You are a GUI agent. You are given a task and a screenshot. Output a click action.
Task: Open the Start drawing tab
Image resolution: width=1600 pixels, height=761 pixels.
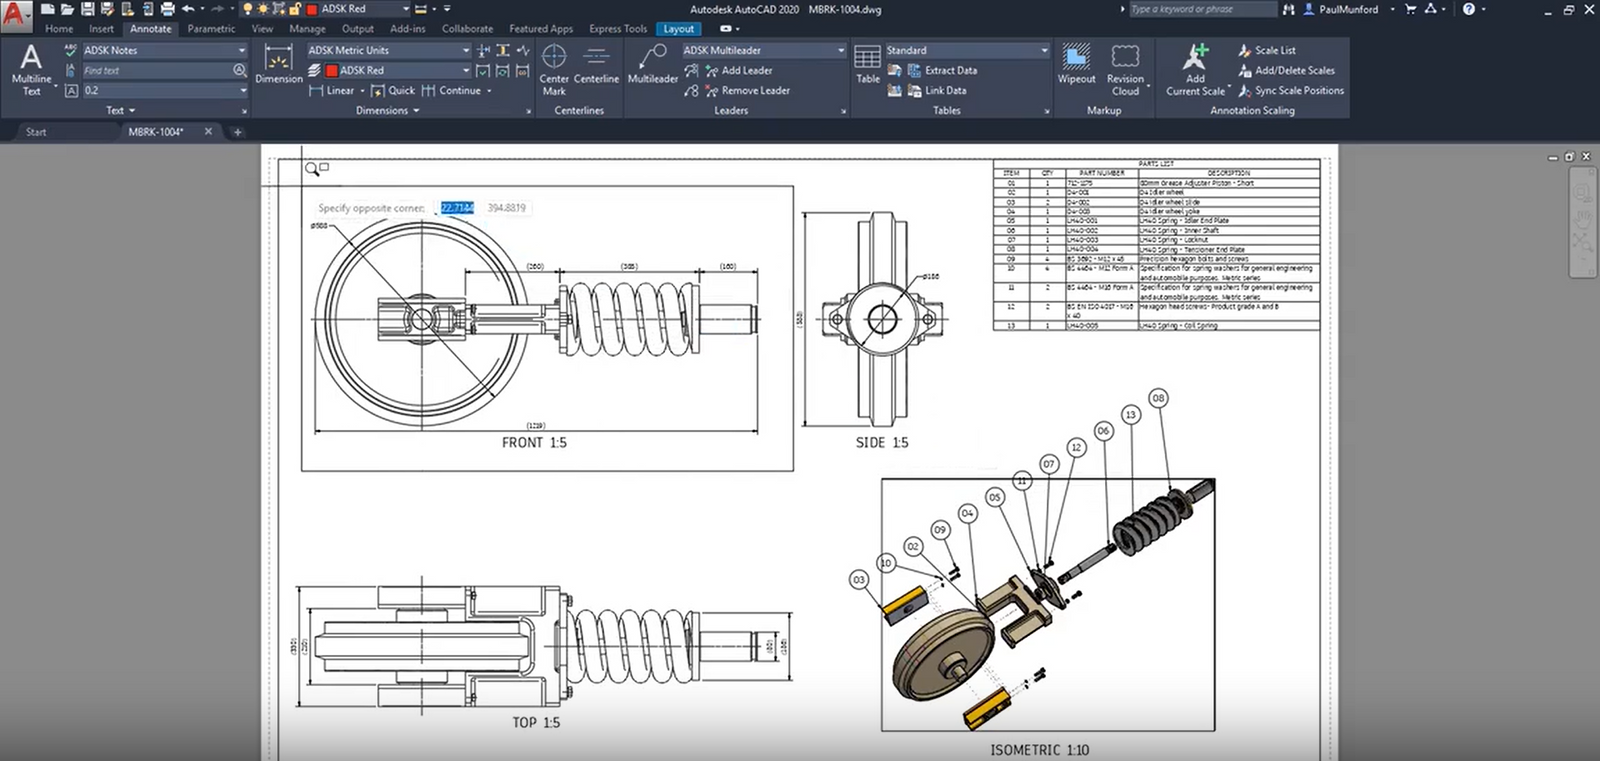point(36,132)
